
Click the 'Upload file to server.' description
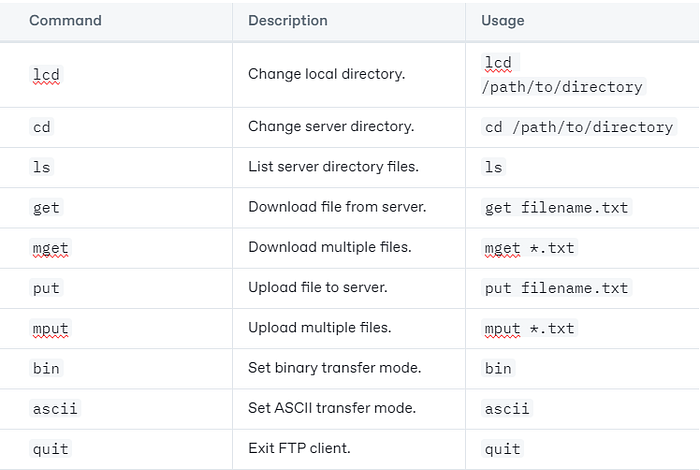point(317,287)
